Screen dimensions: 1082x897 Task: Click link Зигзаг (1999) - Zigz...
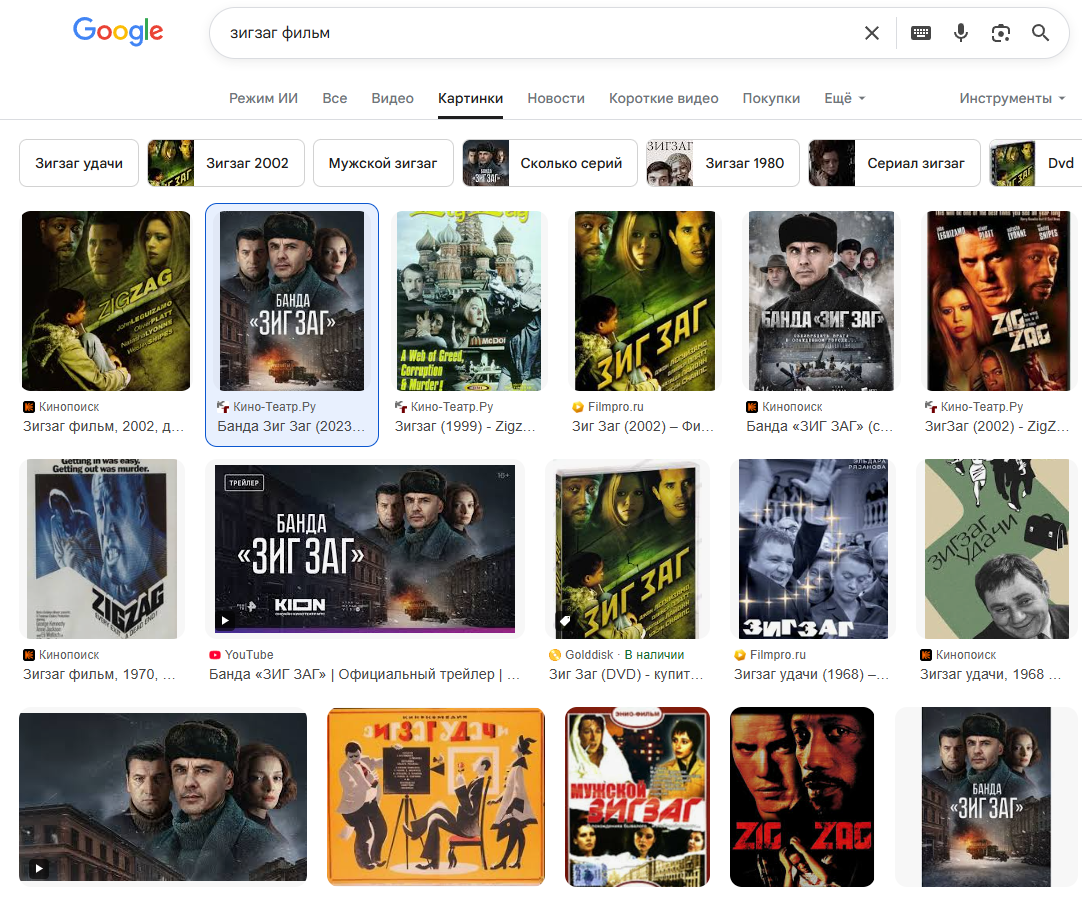(x=465, y=426)
